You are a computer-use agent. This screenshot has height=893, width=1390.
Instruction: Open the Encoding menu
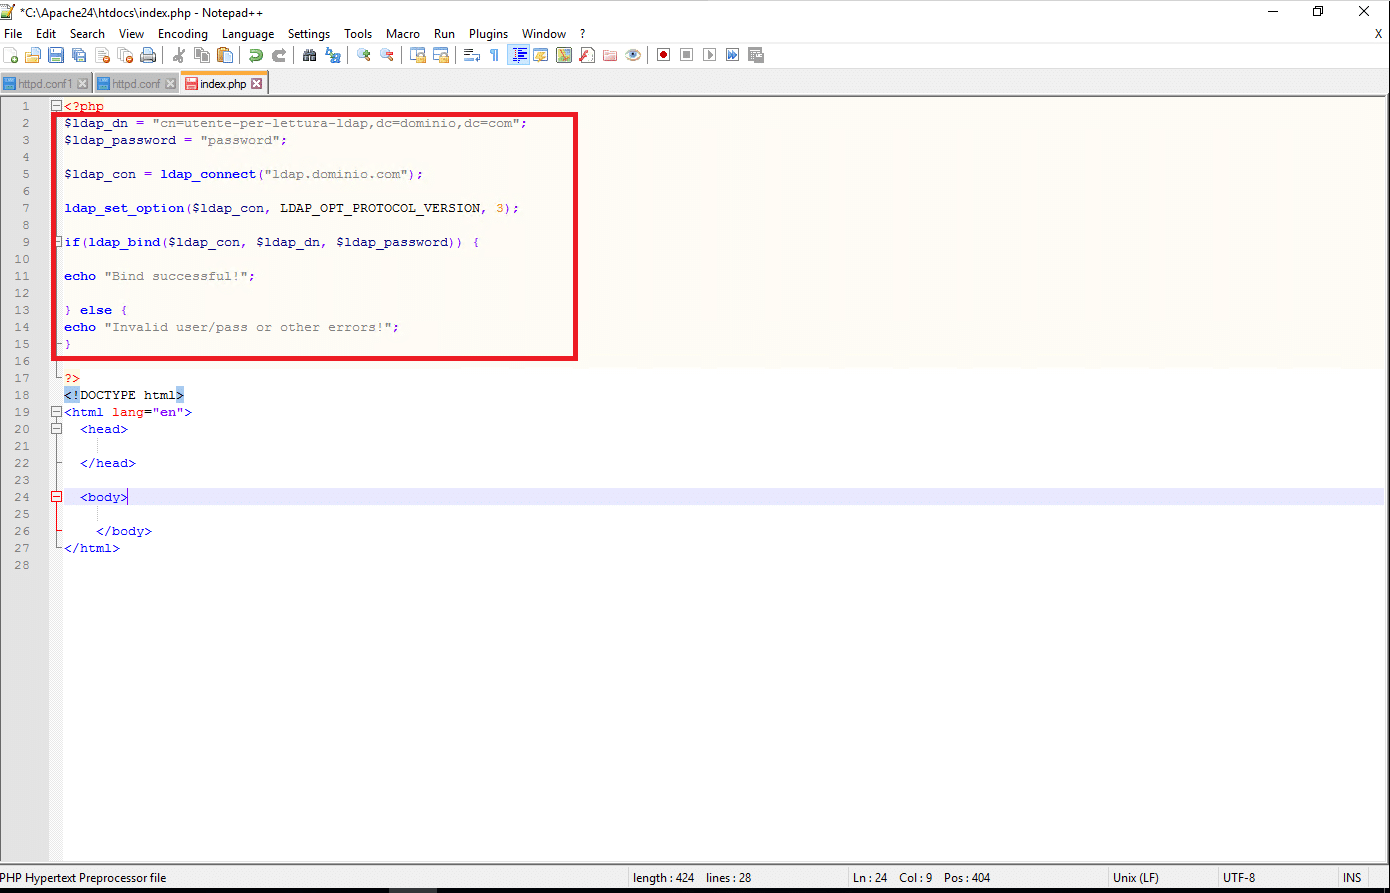click(x=183, y=34)
